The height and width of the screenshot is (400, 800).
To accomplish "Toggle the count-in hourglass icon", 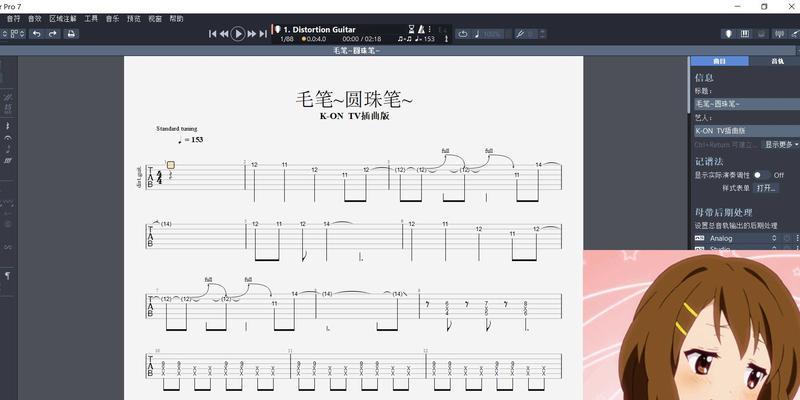I will point(412,29).
